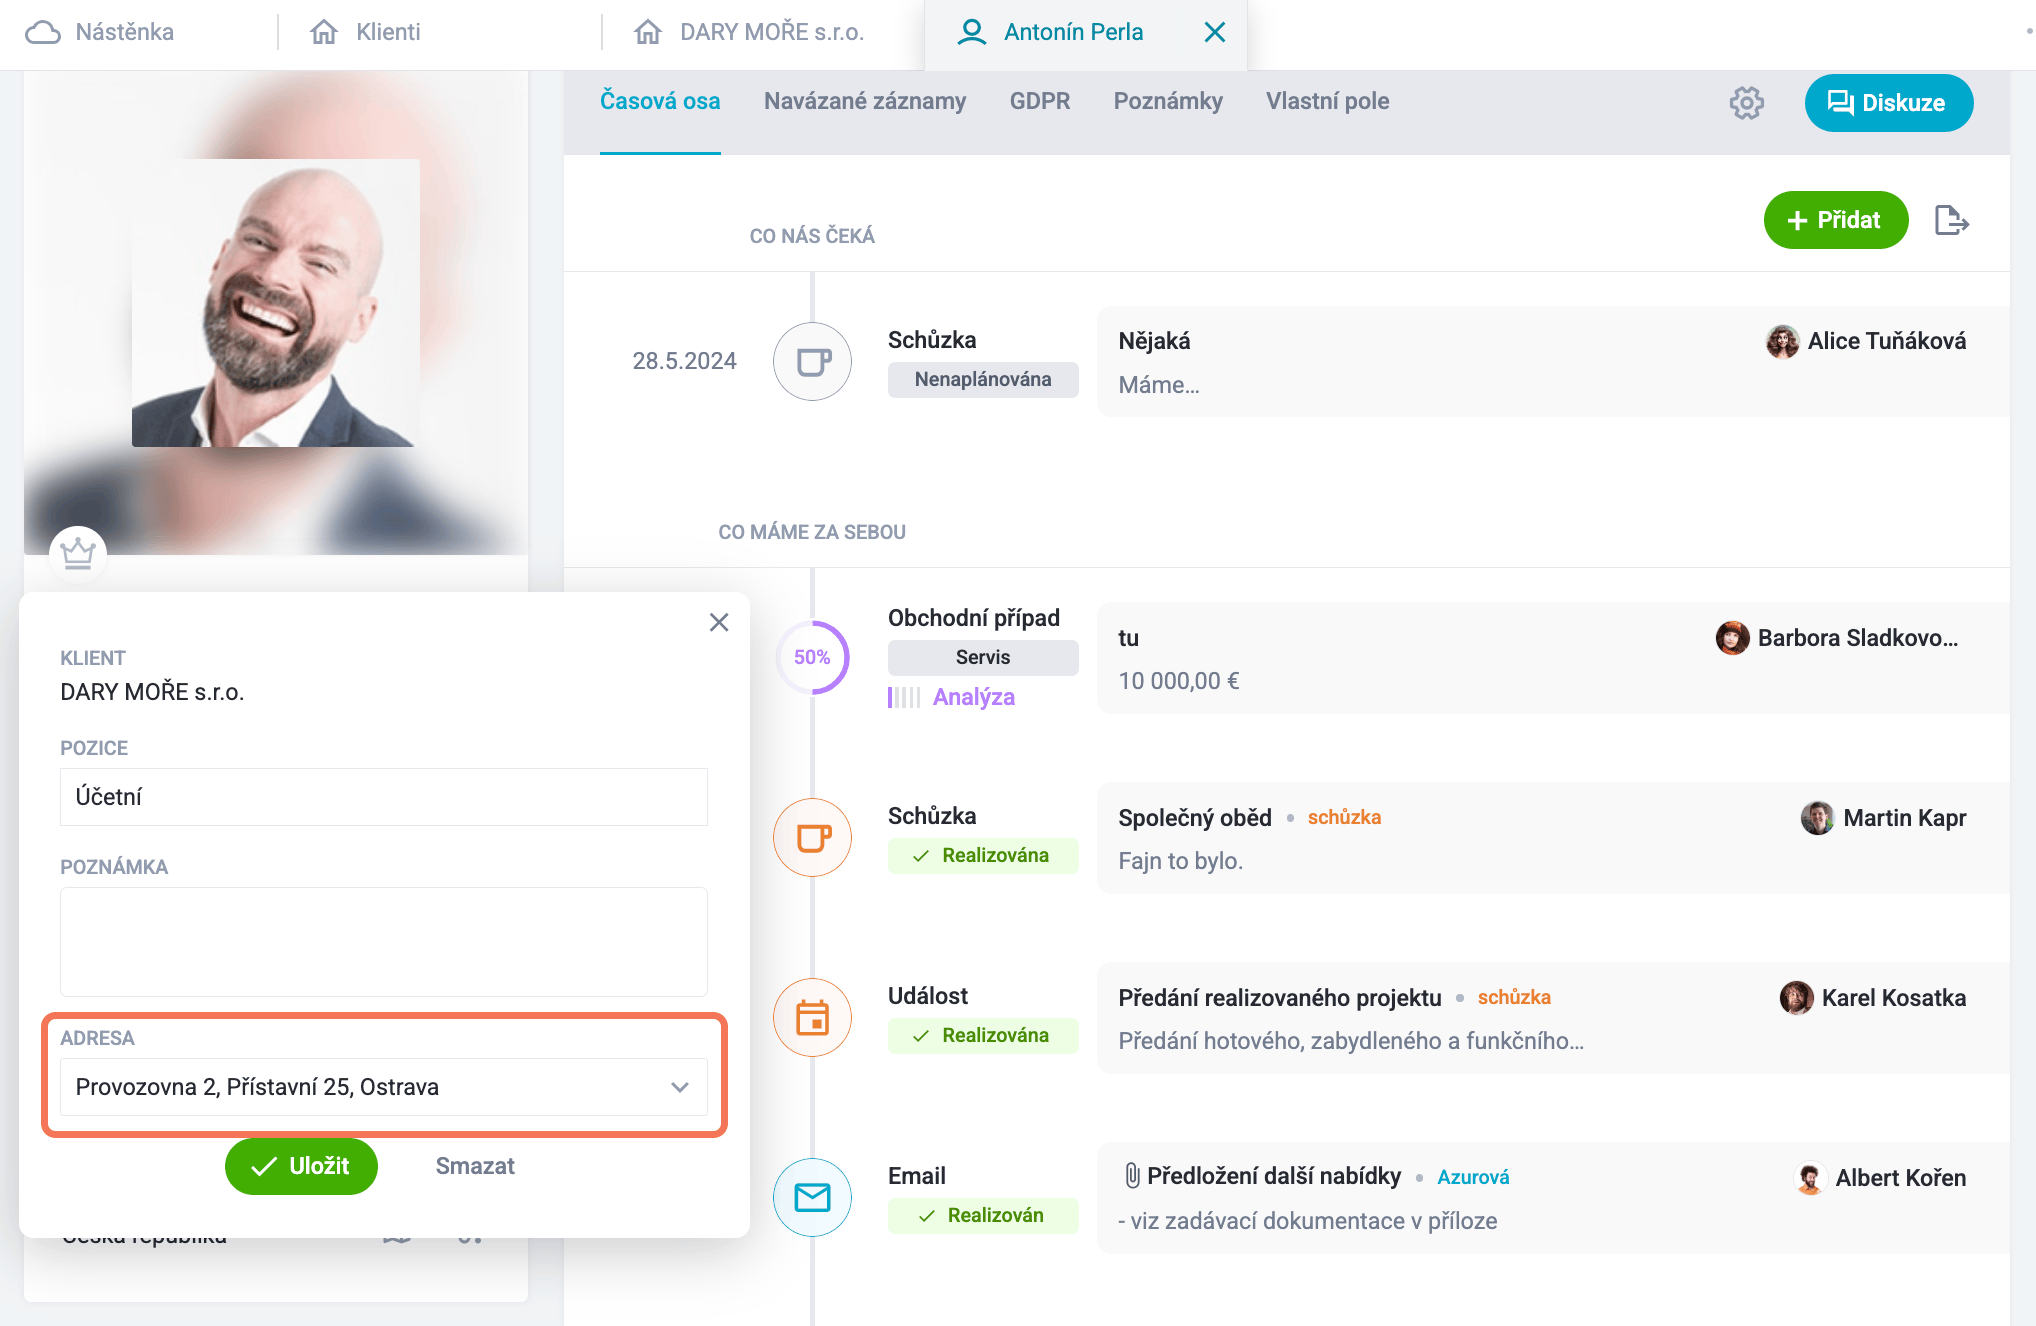2036x1326 pixels.
Task: Click Realizován status under Email
Action: coord(983,1215)
